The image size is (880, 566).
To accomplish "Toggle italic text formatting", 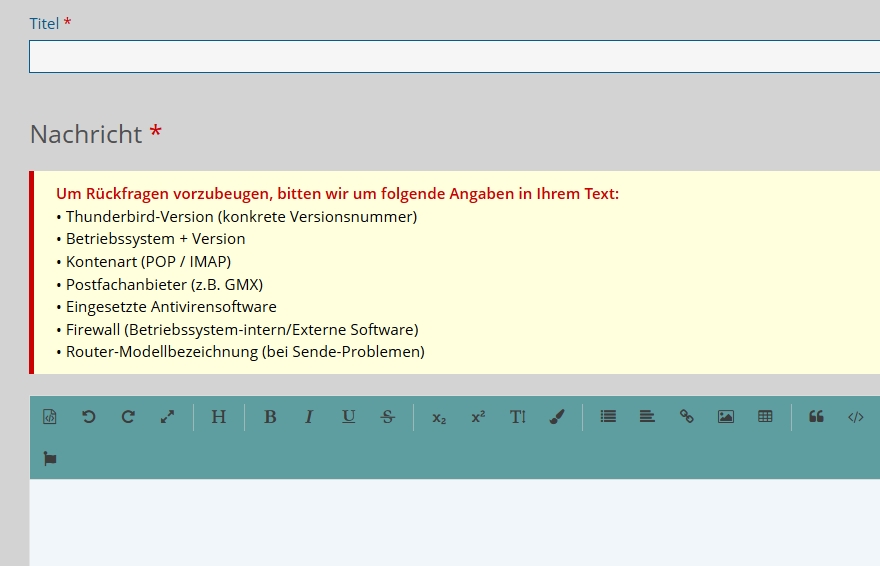I will click(309, 417).
